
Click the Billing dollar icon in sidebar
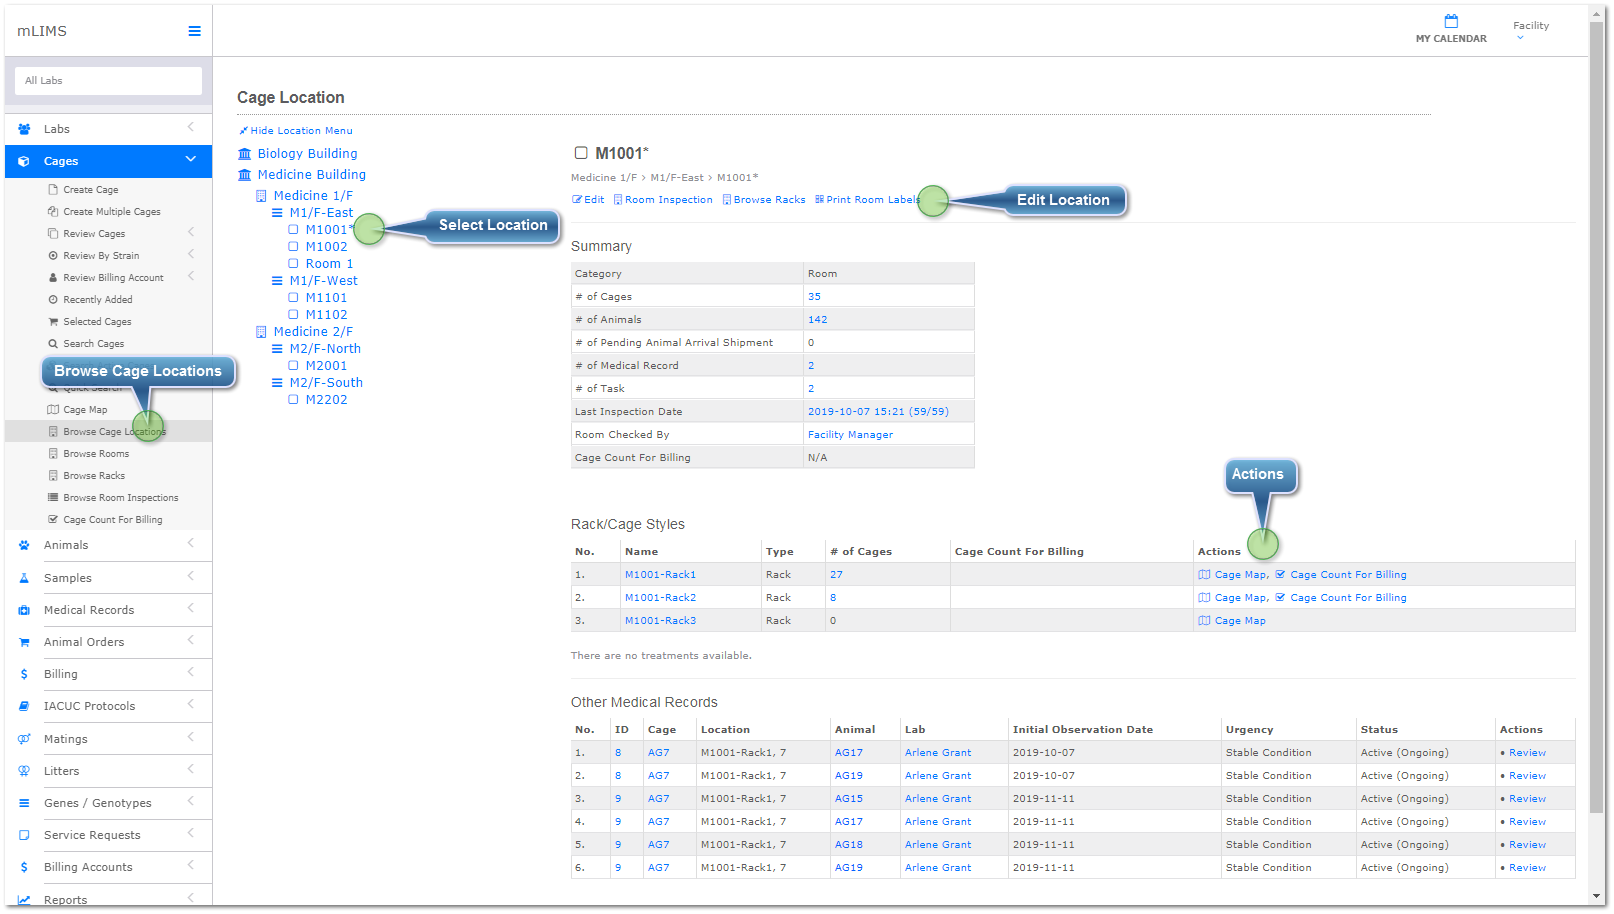point(24,674)
